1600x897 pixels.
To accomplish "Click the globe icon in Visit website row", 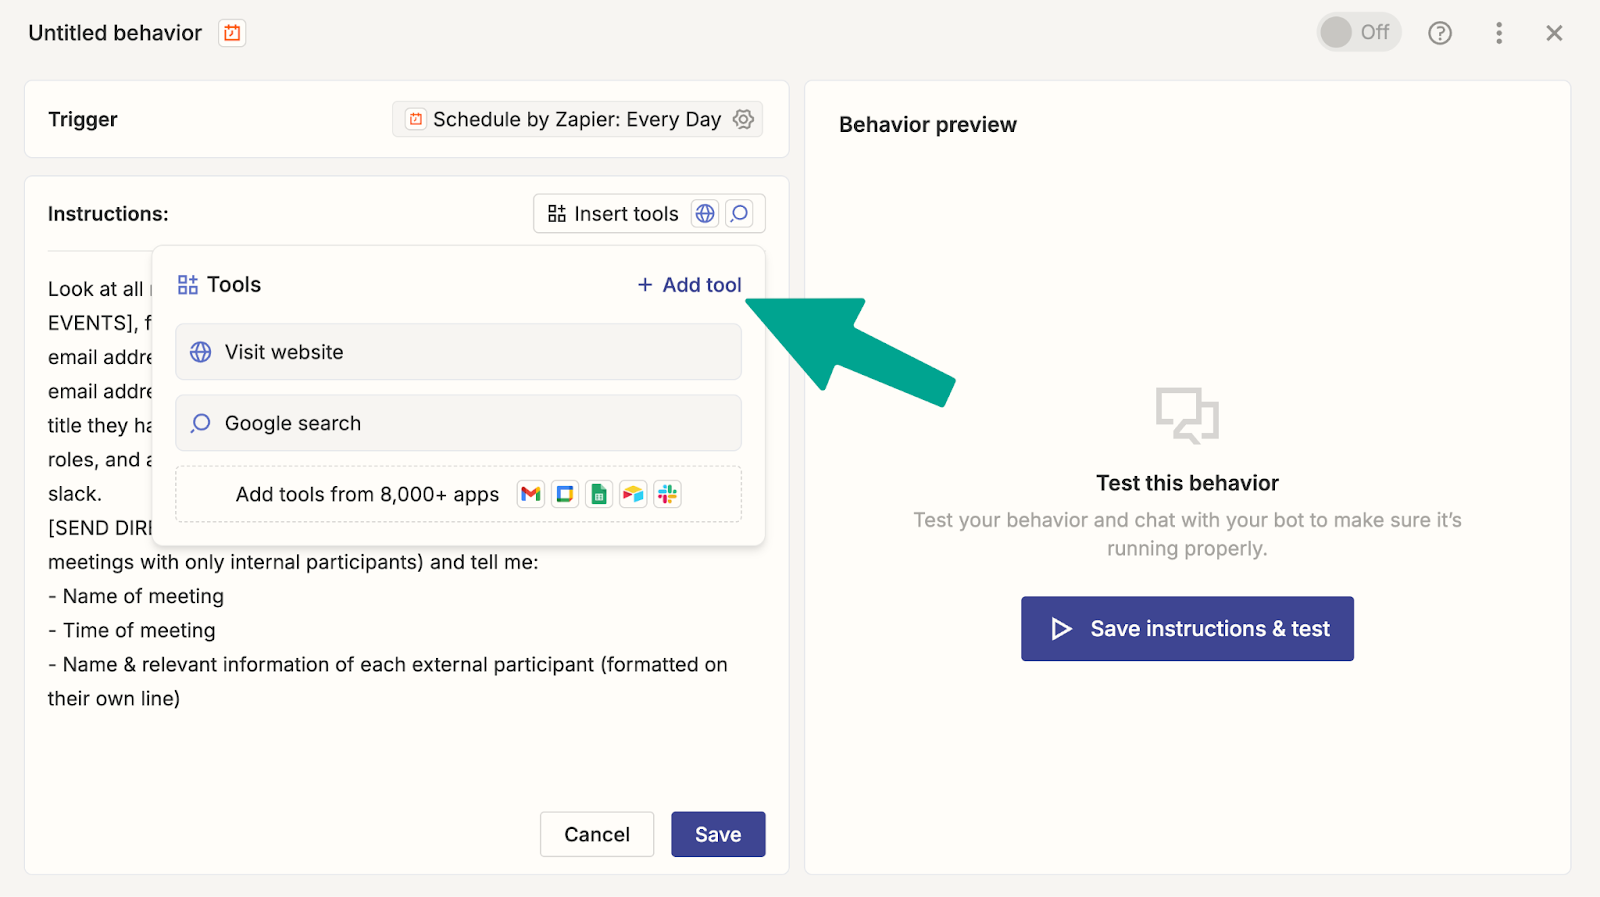I will point(201,352).
